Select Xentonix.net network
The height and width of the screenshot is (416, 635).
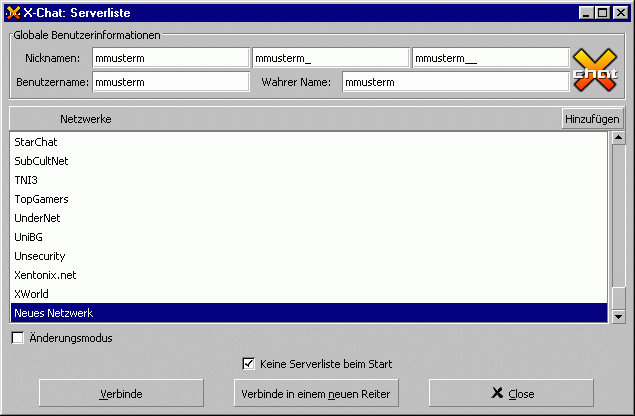click(x=309, y=275)
